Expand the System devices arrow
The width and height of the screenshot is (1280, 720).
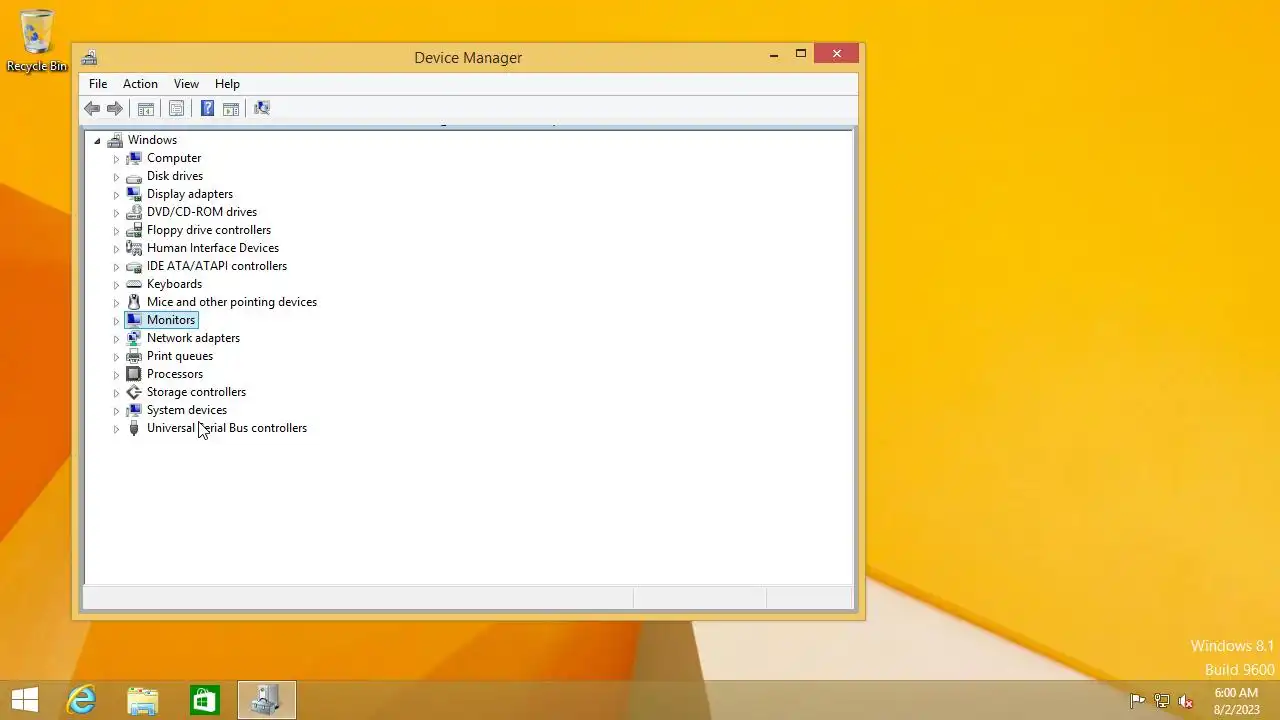[116, 411]
